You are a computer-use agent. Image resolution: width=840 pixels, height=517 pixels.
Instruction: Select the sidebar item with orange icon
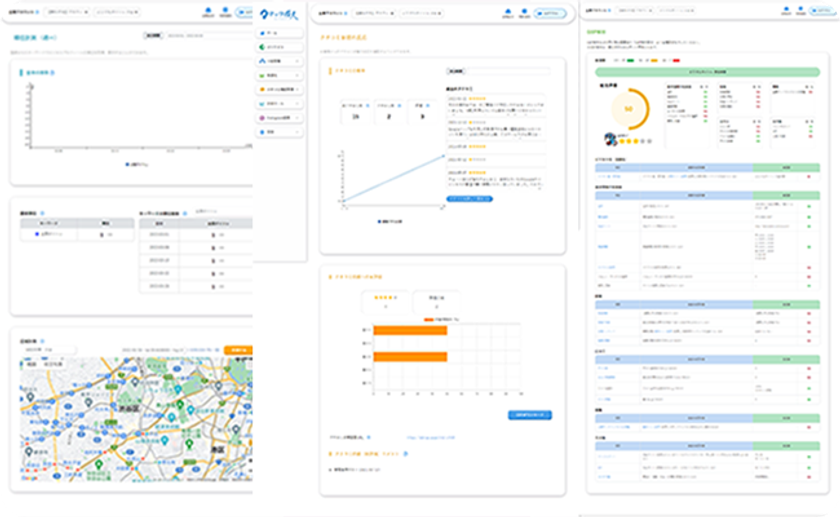tap(280, 89)
